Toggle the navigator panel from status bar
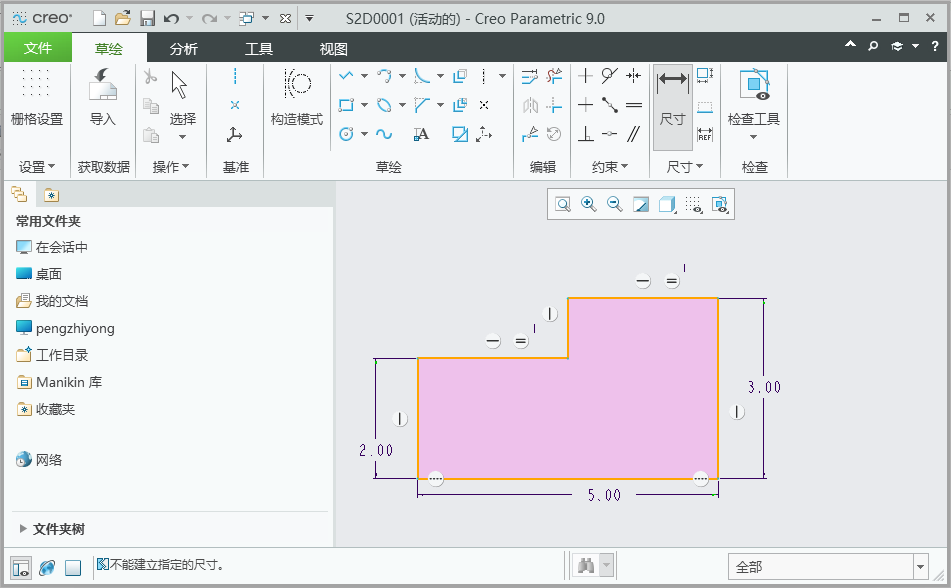 pyautogui.click(x=21, y=567)
